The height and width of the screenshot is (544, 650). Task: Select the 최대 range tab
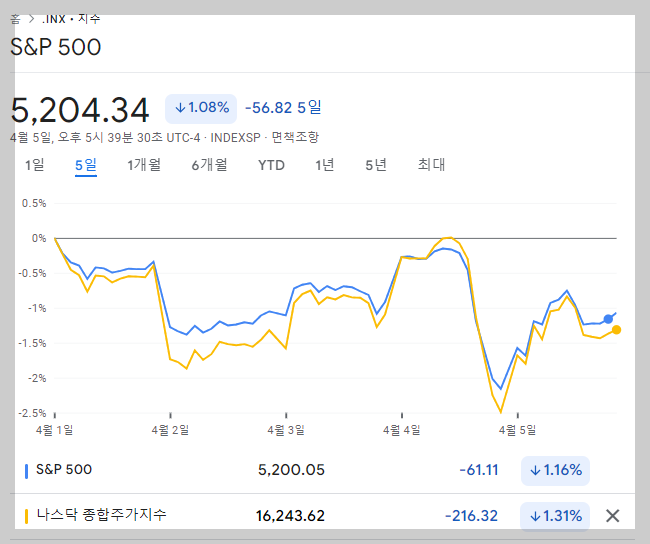pos(431,165)
